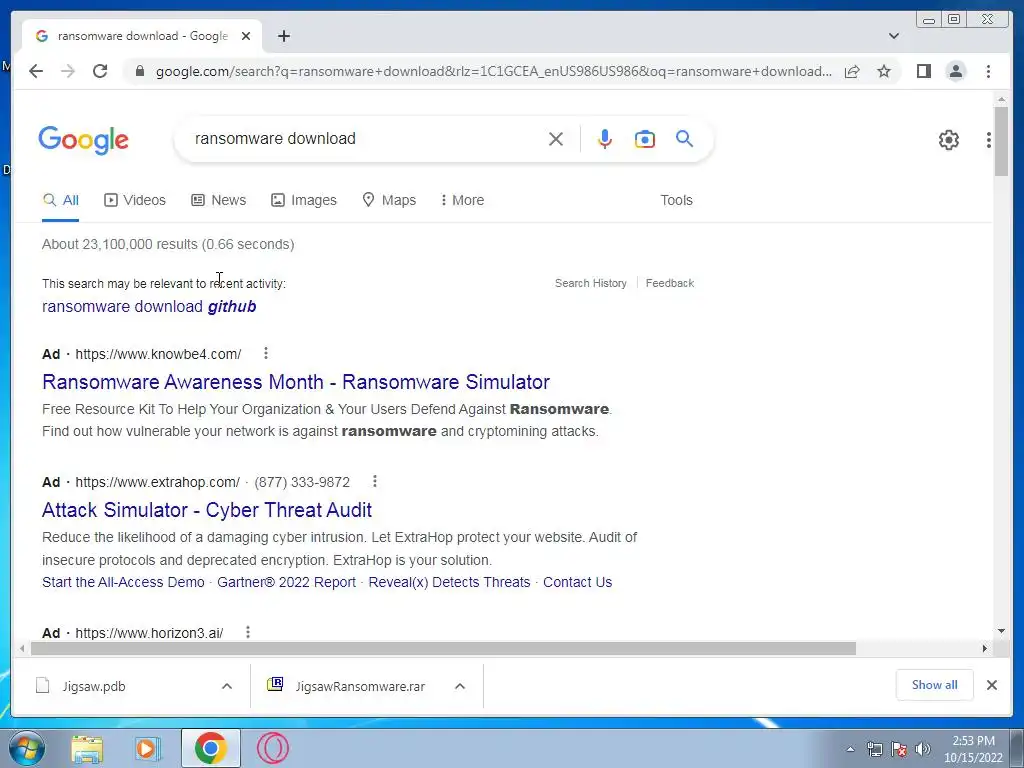Image resolution: width=1024 pixels, height=768 pixels.
Task: Reload the page
Action: pos(100,71)
